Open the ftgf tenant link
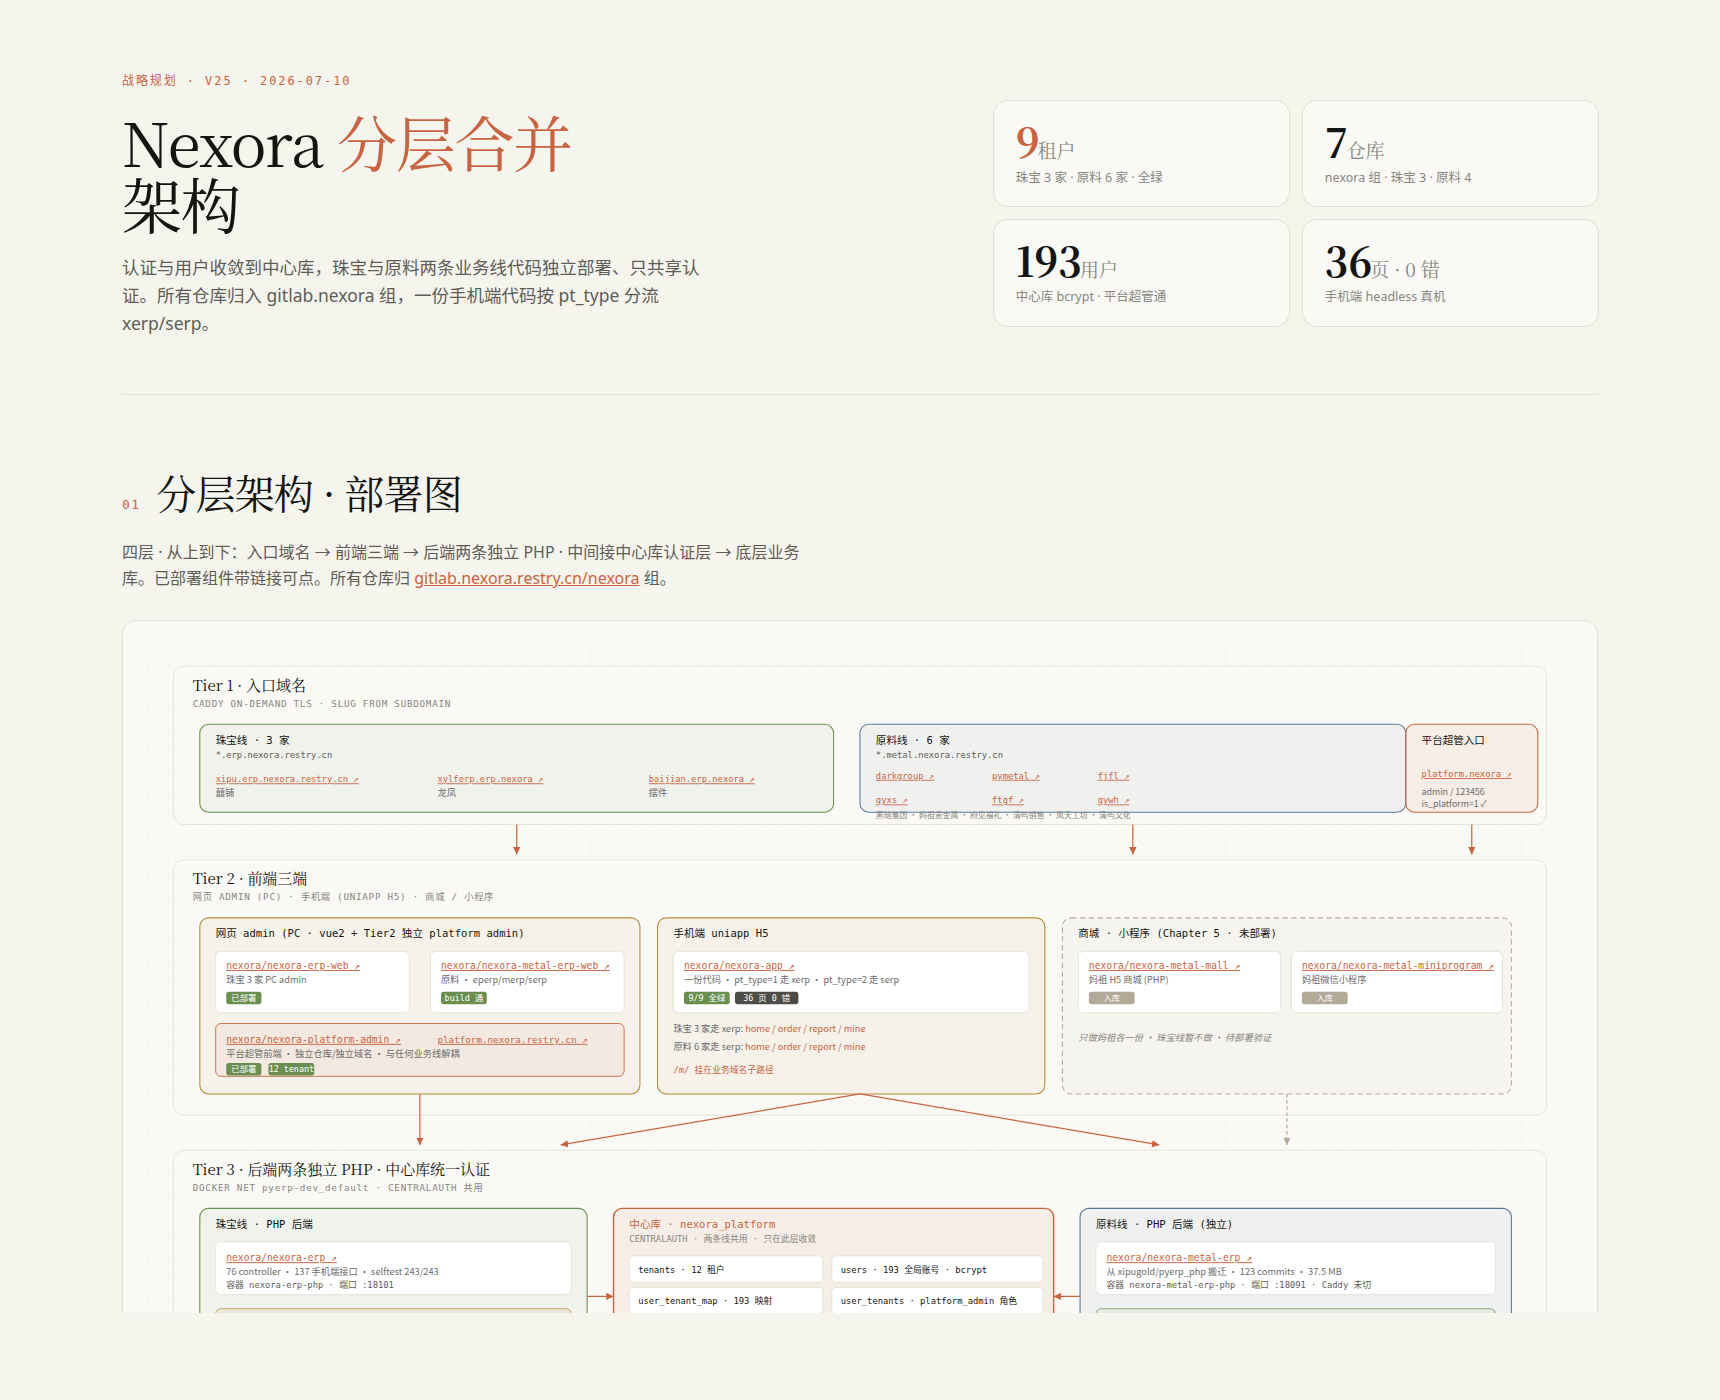Screen dimensions: 1720x1400 (1008, 800)
